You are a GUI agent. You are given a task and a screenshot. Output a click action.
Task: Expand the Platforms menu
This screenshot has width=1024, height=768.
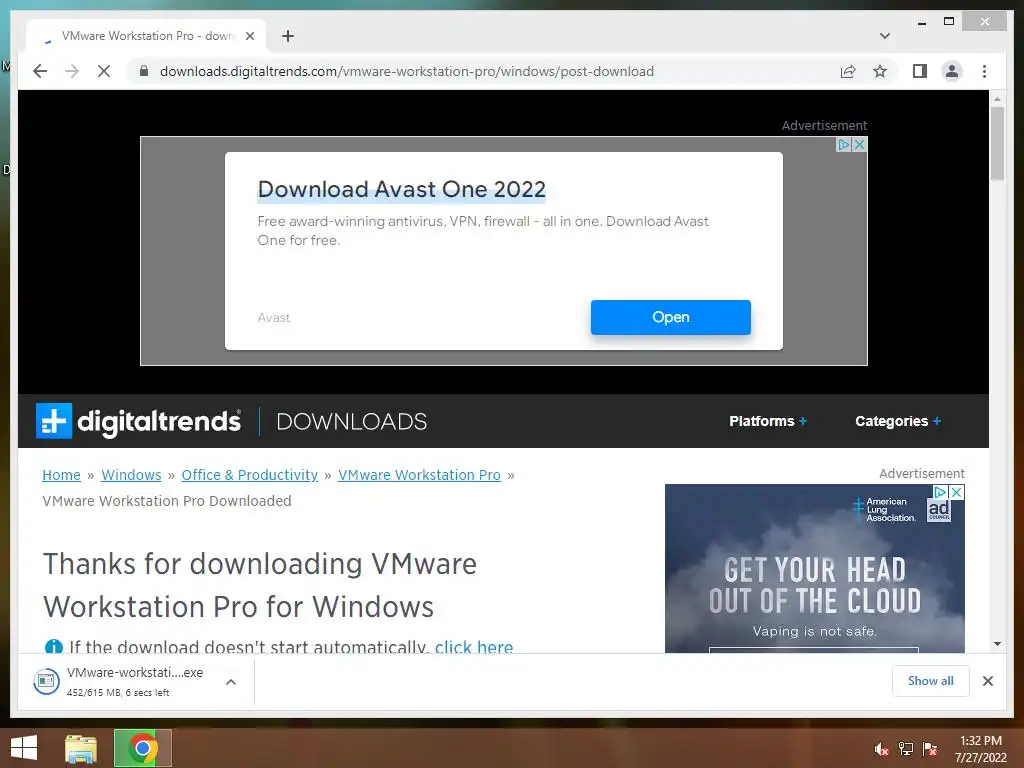point(768,421)
